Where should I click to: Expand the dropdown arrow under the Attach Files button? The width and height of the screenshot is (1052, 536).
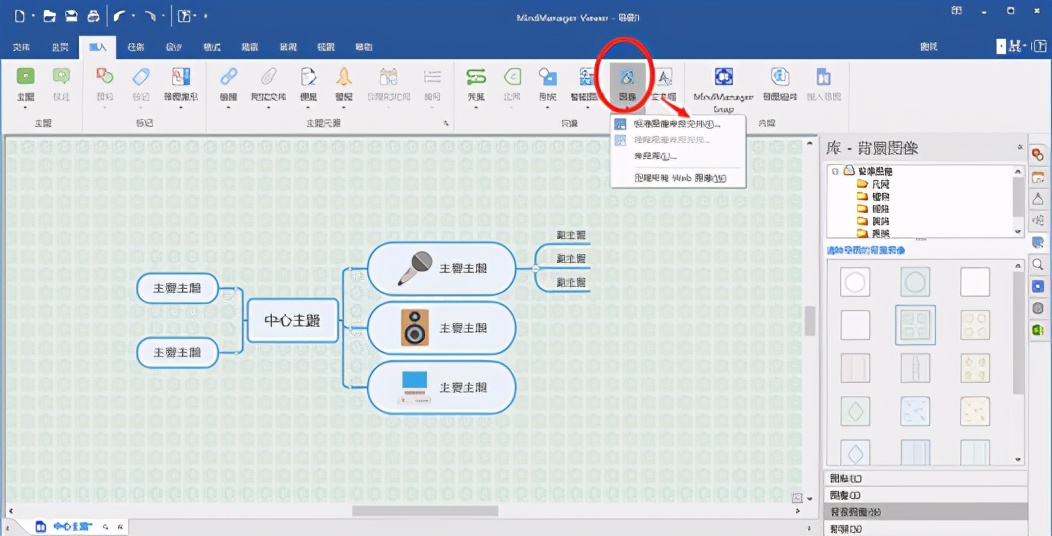[268, 107]
